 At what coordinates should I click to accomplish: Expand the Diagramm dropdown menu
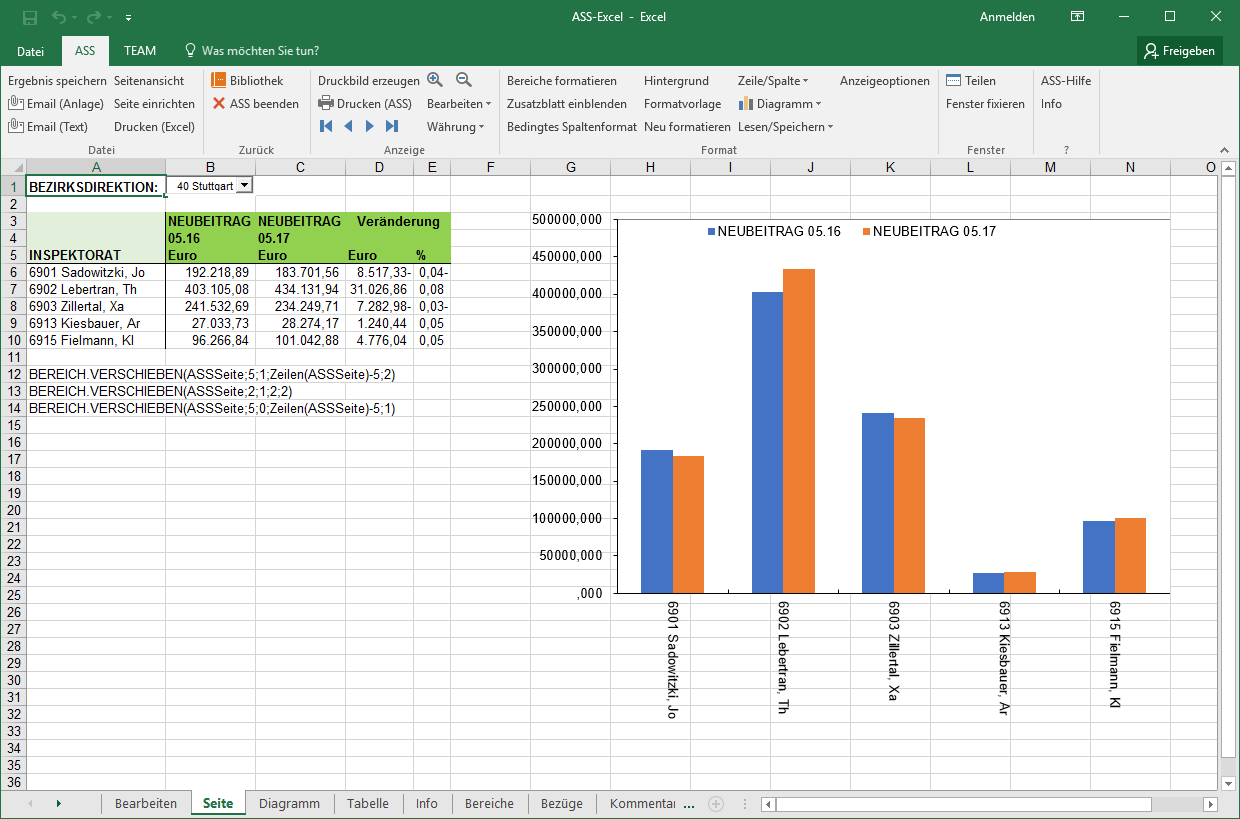tap(780, 104)
